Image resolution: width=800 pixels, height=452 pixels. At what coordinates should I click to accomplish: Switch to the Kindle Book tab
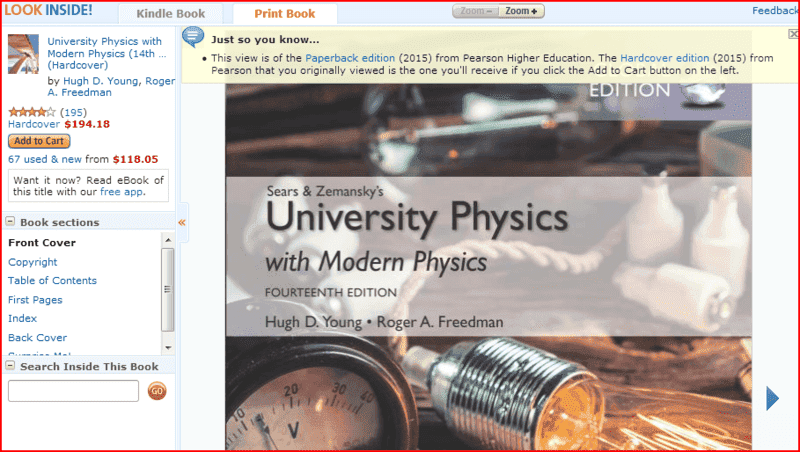(x=170, y=14)
